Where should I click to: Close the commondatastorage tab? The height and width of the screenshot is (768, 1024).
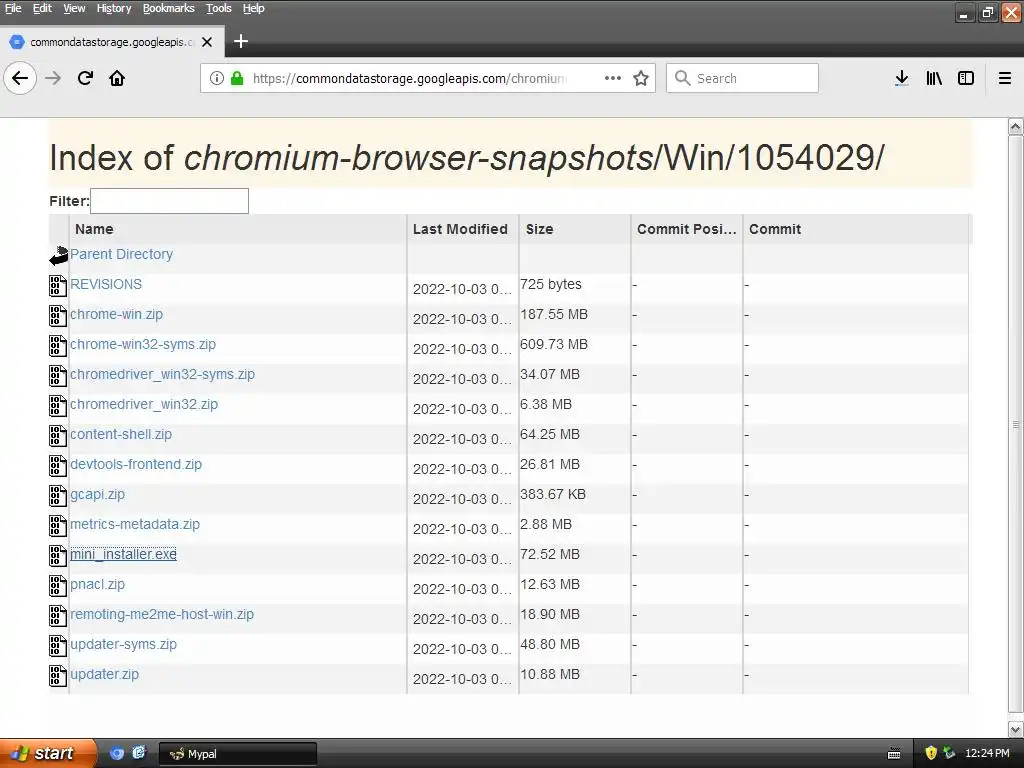(207, 42)
